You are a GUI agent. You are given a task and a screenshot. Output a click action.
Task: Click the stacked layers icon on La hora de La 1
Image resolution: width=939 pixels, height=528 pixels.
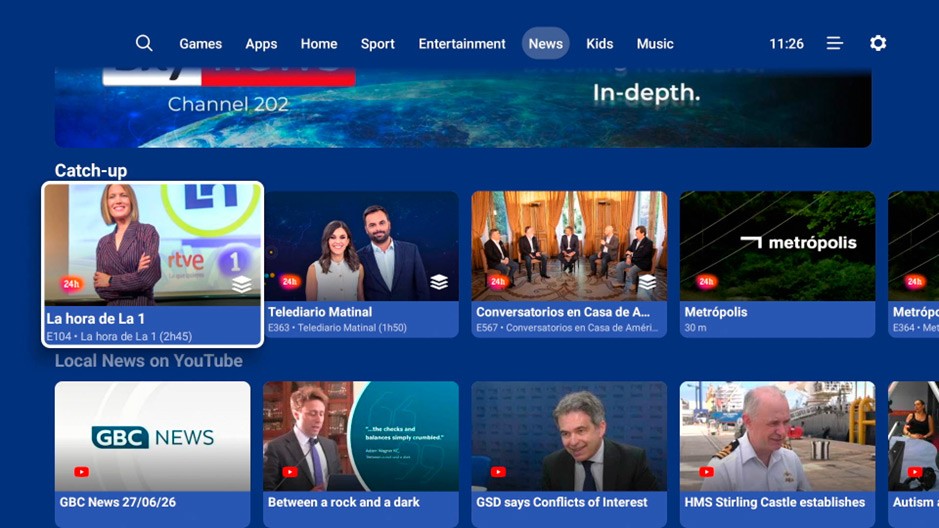(241, 284)
